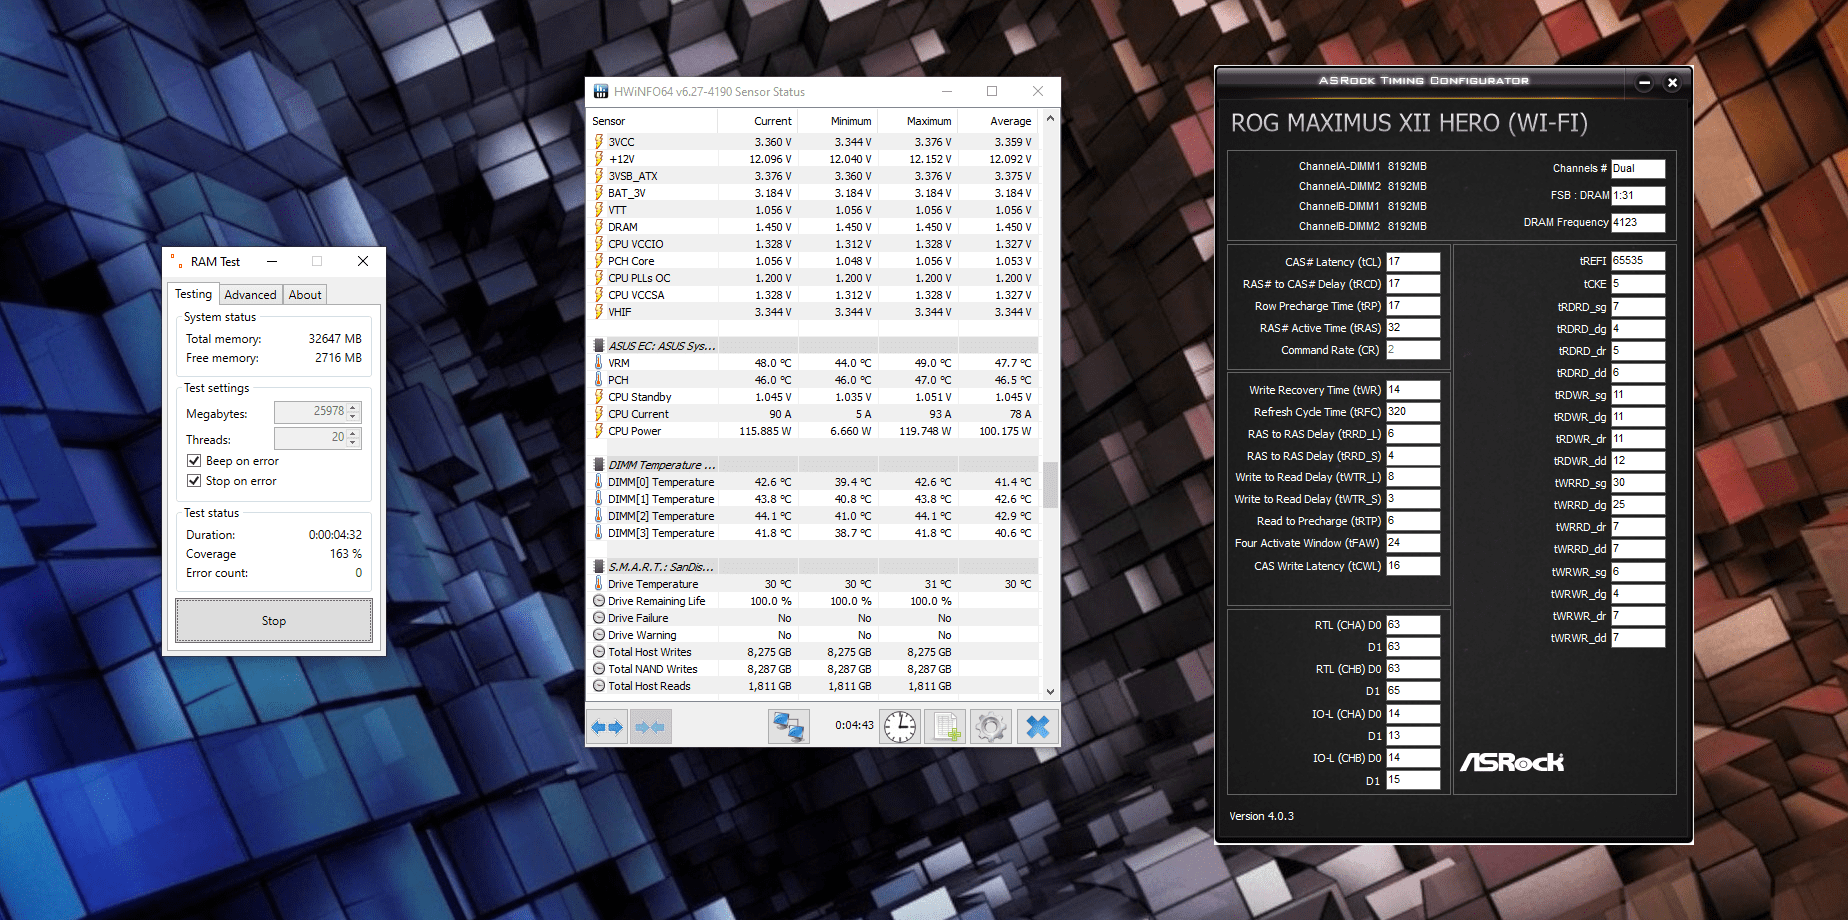Image resolution: width=1848 pixels, height=920 pixels.
Task: Increase Megabytes with the up spinner arrow
Action: [353, 407]
